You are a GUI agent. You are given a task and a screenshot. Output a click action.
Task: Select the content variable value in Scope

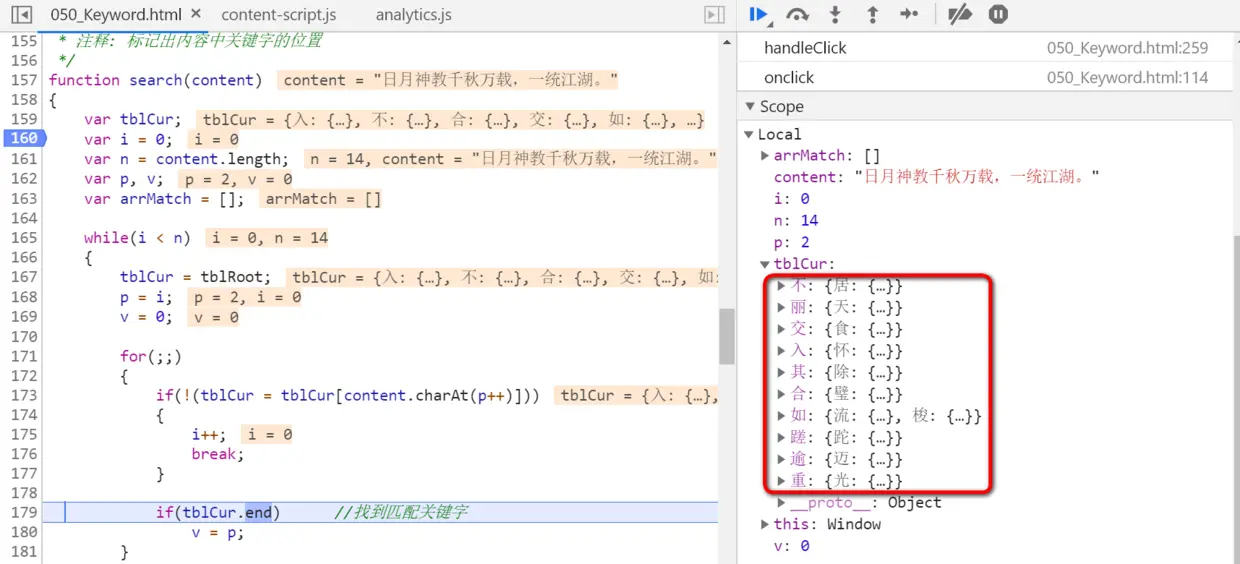[977, 177]
